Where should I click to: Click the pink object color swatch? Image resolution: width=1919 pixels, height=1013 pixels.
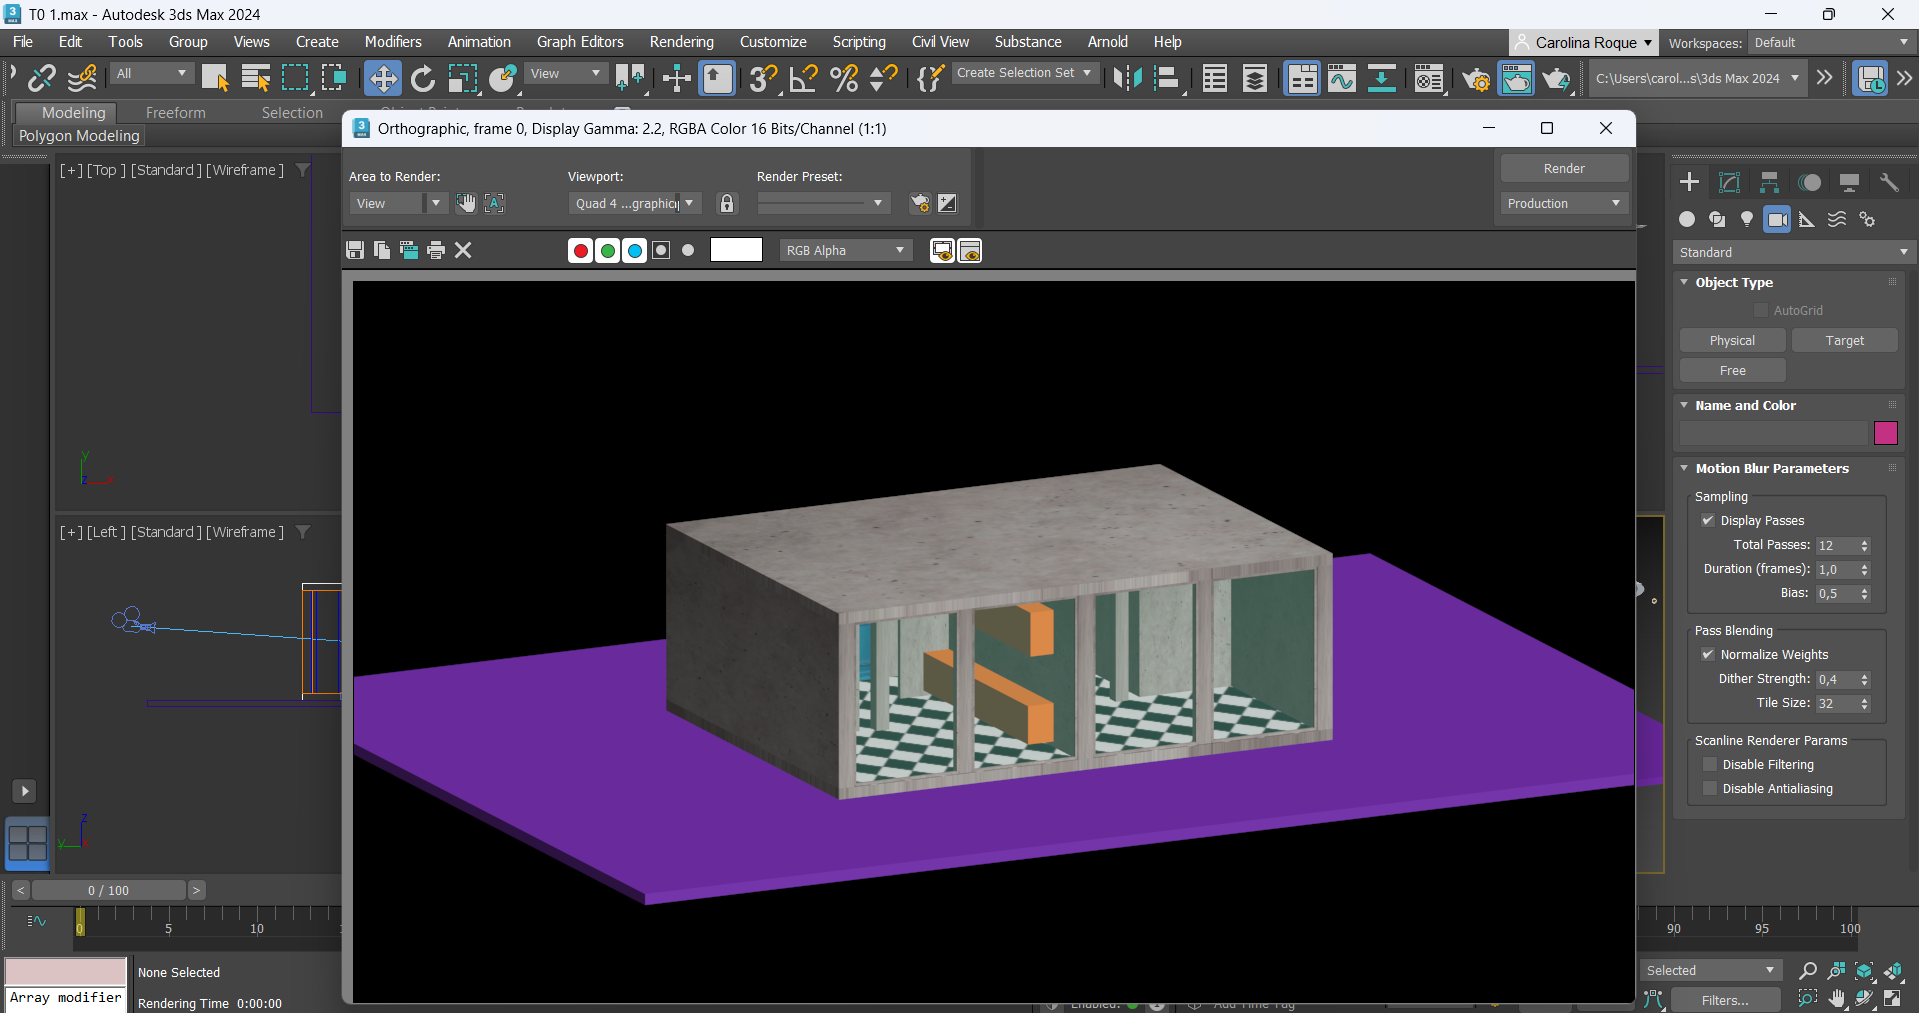tap(1886, 433)
